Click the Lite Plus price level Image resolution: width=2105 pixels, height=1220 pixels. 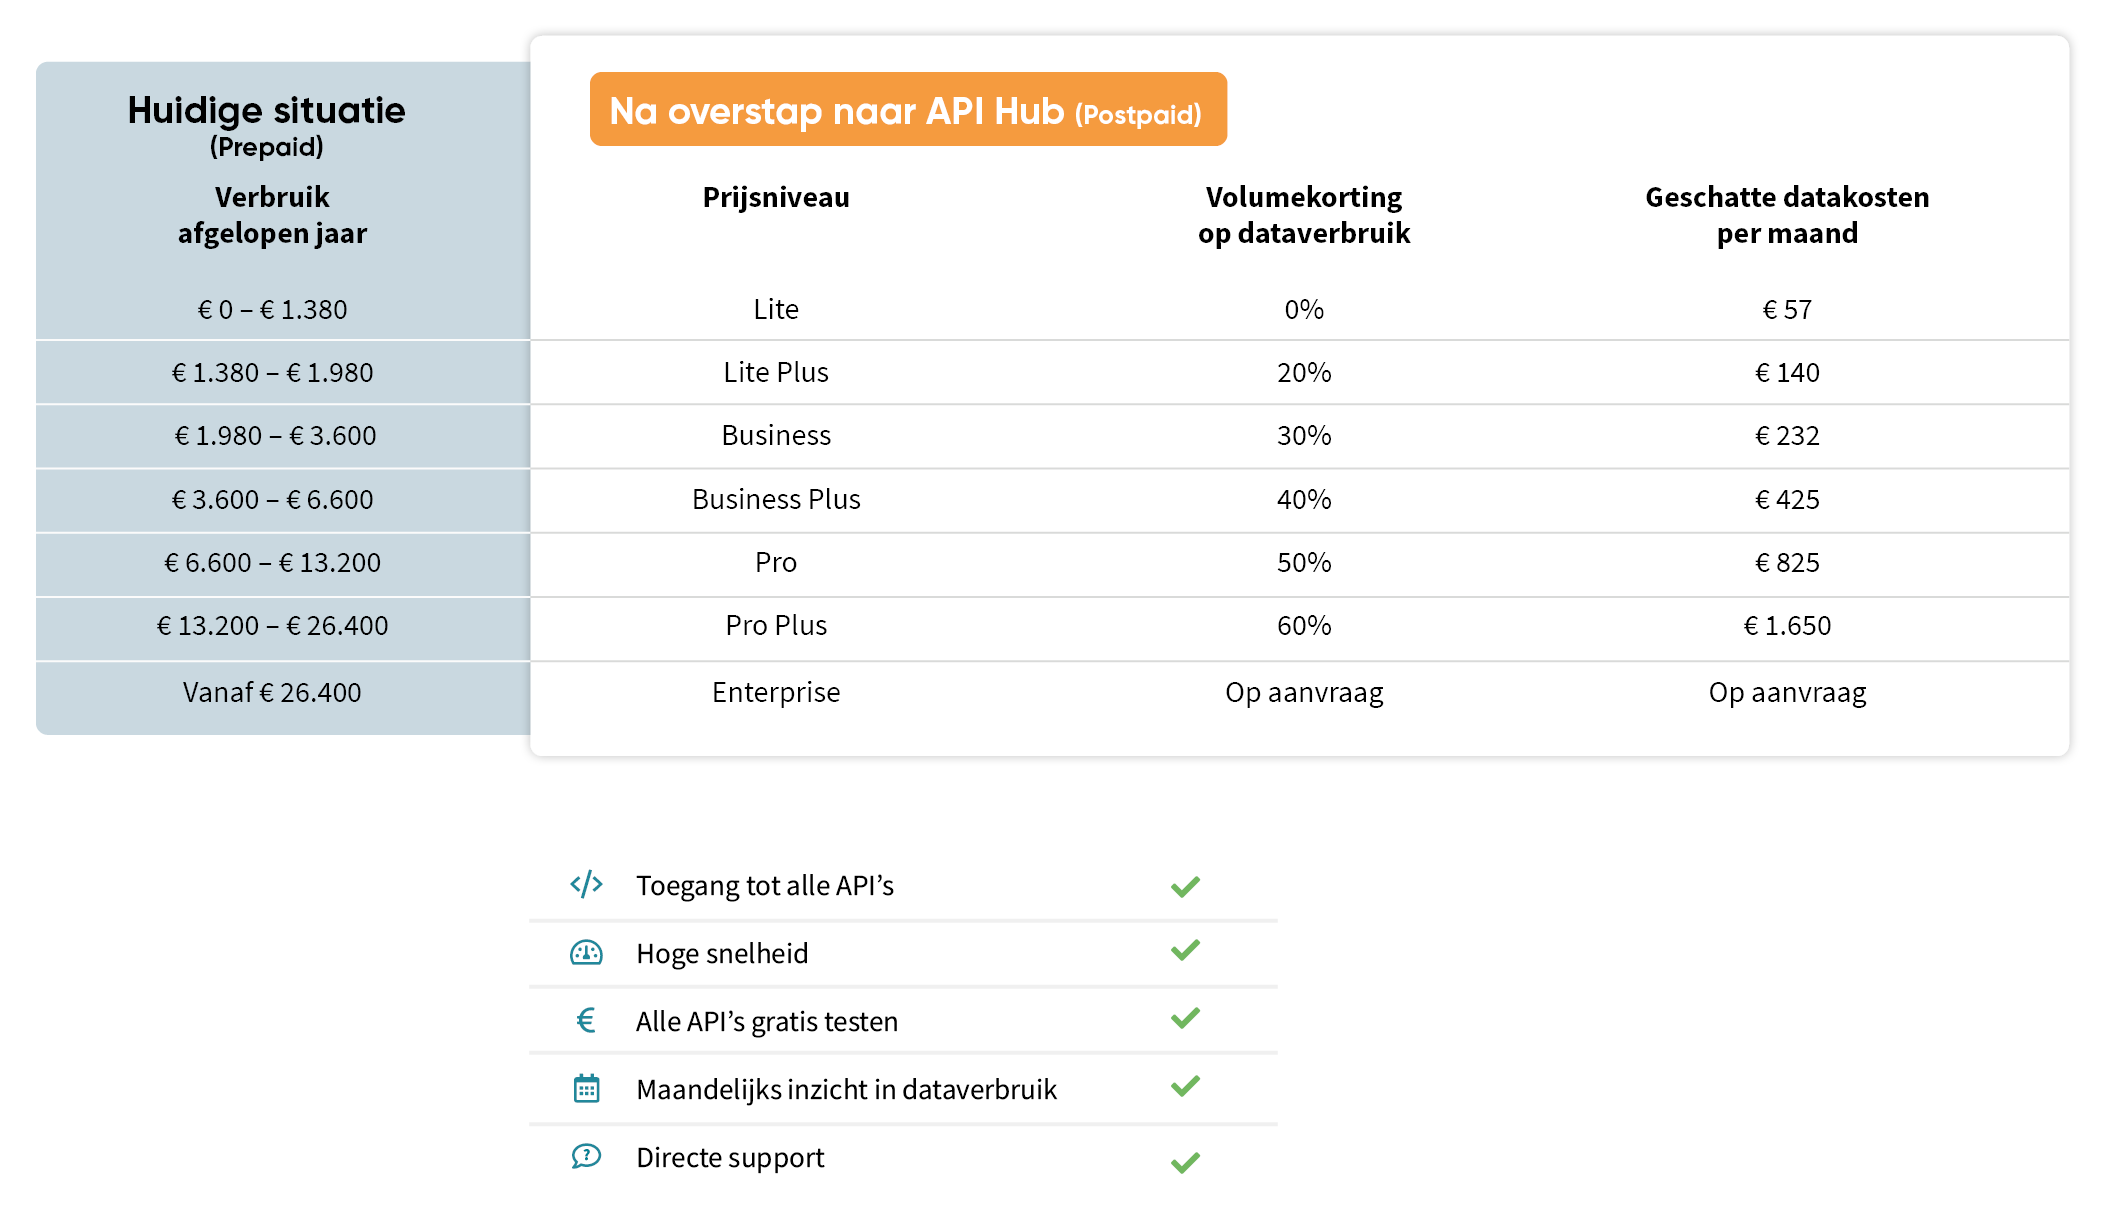point(776,372)
